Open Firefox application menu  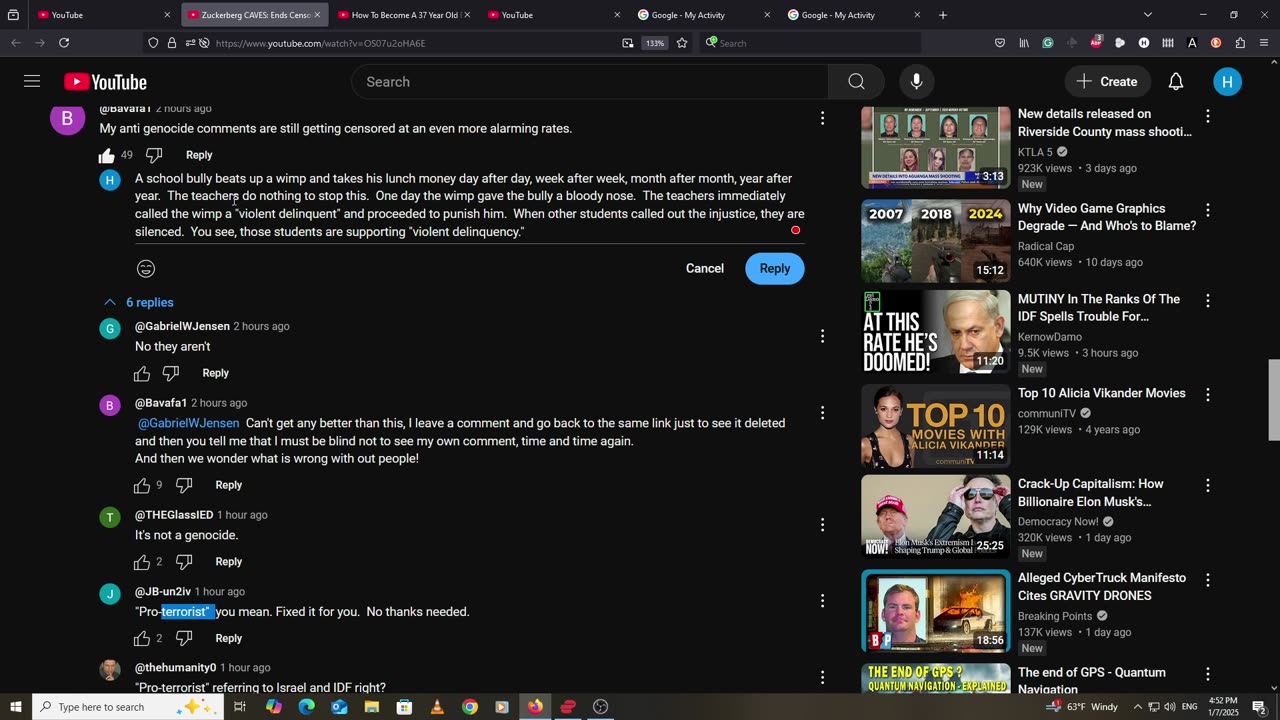click(1265, 43)
